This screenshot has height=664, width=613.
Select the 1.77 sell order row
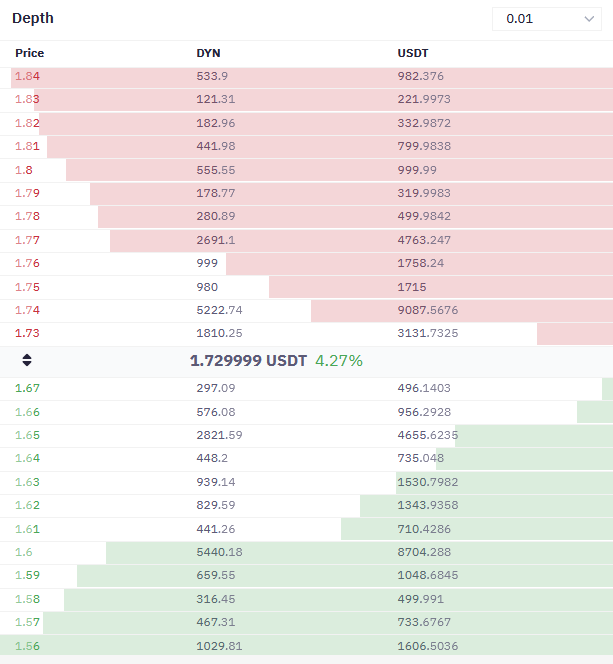[x=306, y=240]
